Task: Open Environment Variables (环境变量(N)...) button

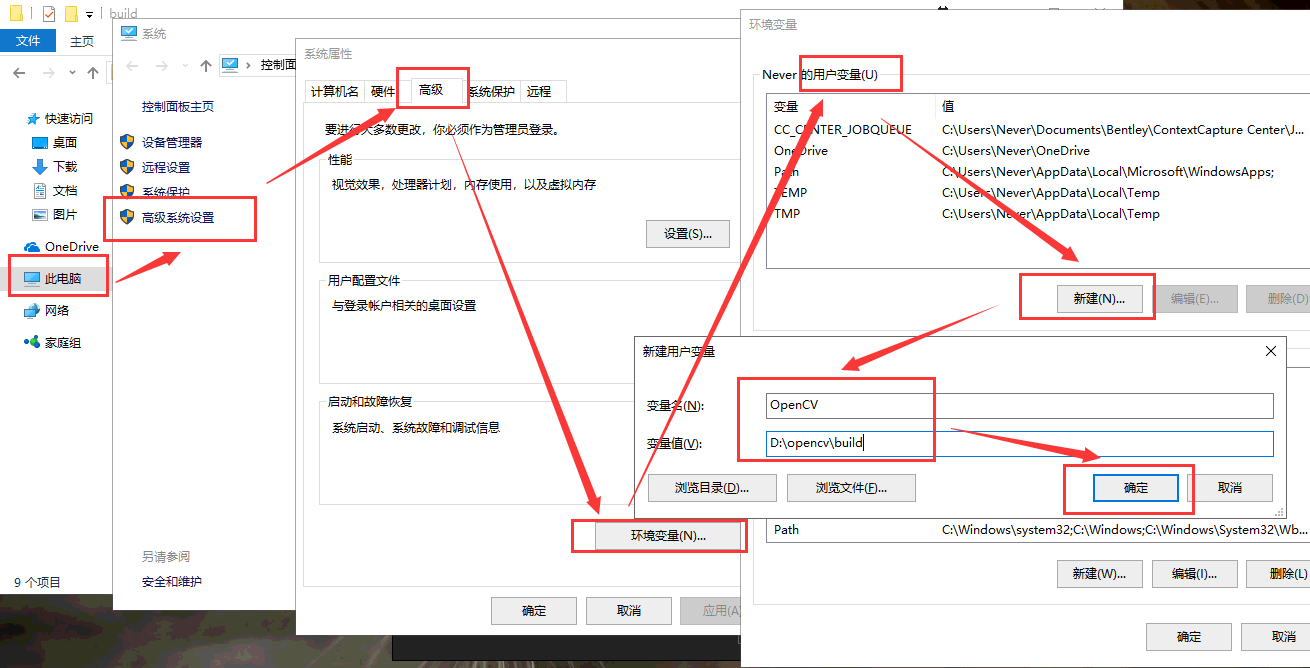Action: [x=669, y=536]
